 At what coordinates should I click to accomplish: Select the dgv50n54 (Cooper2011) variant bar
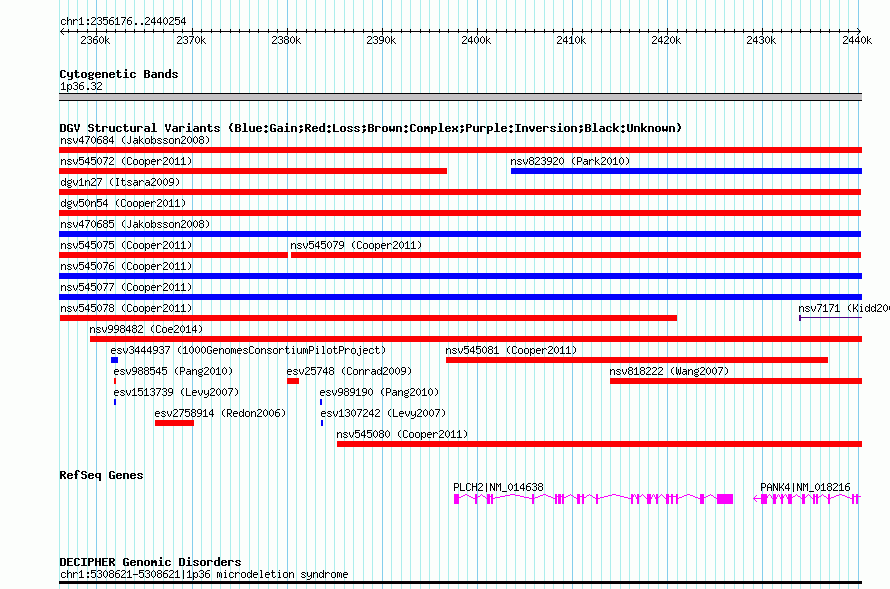(460, 213)
